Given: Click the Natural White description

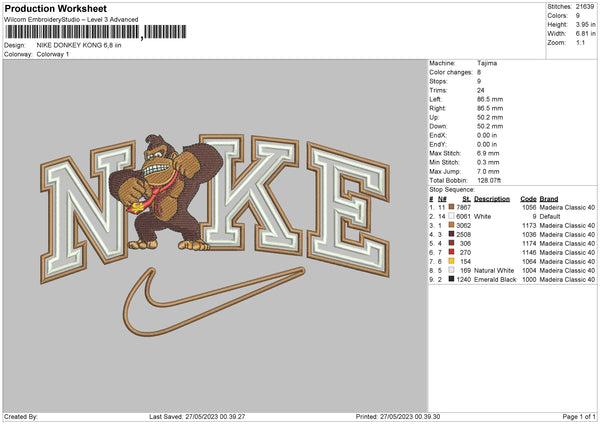Looking at the screenshot, I should point(494,270).
